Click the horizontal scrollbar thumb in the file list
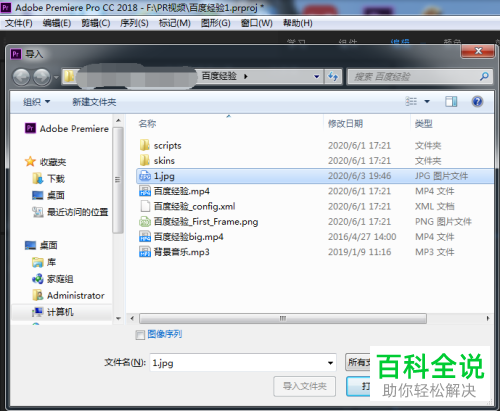500x411 pixels. tap(283, 318)
